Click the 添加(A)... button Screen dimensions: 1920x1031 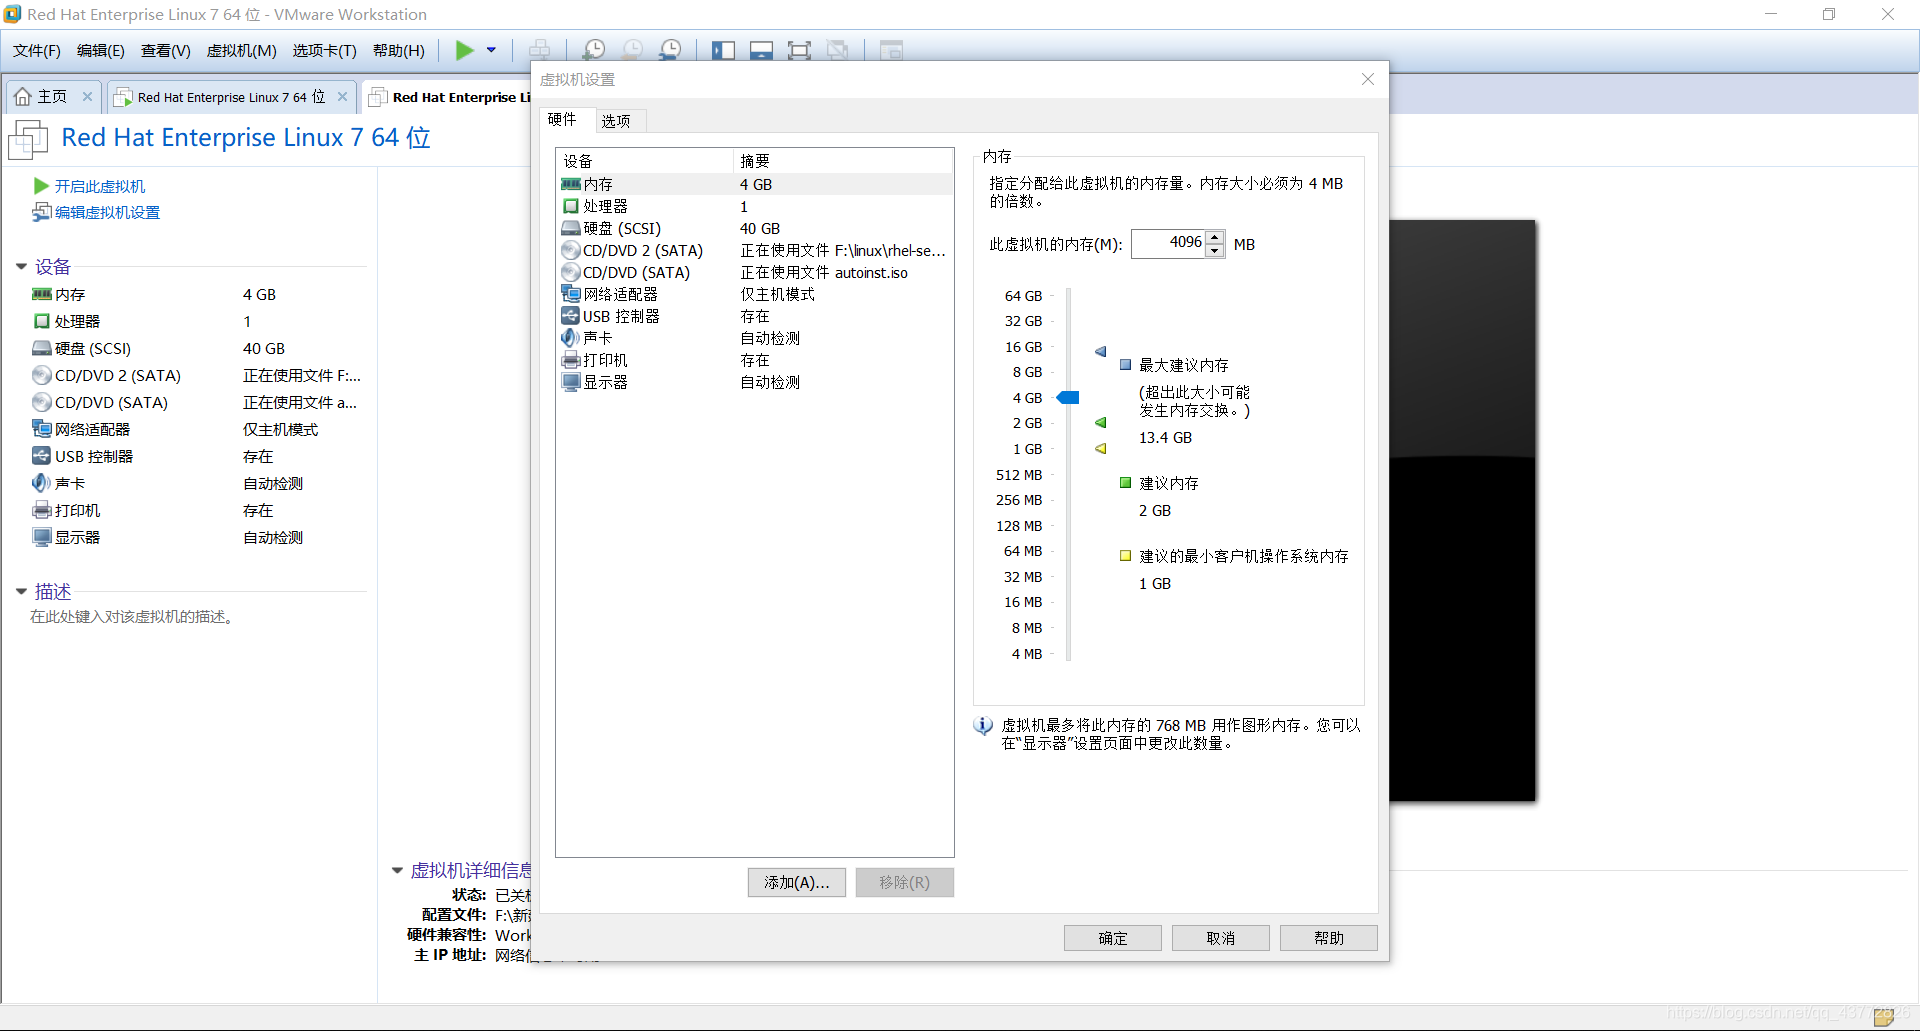[x=796, y=882]
